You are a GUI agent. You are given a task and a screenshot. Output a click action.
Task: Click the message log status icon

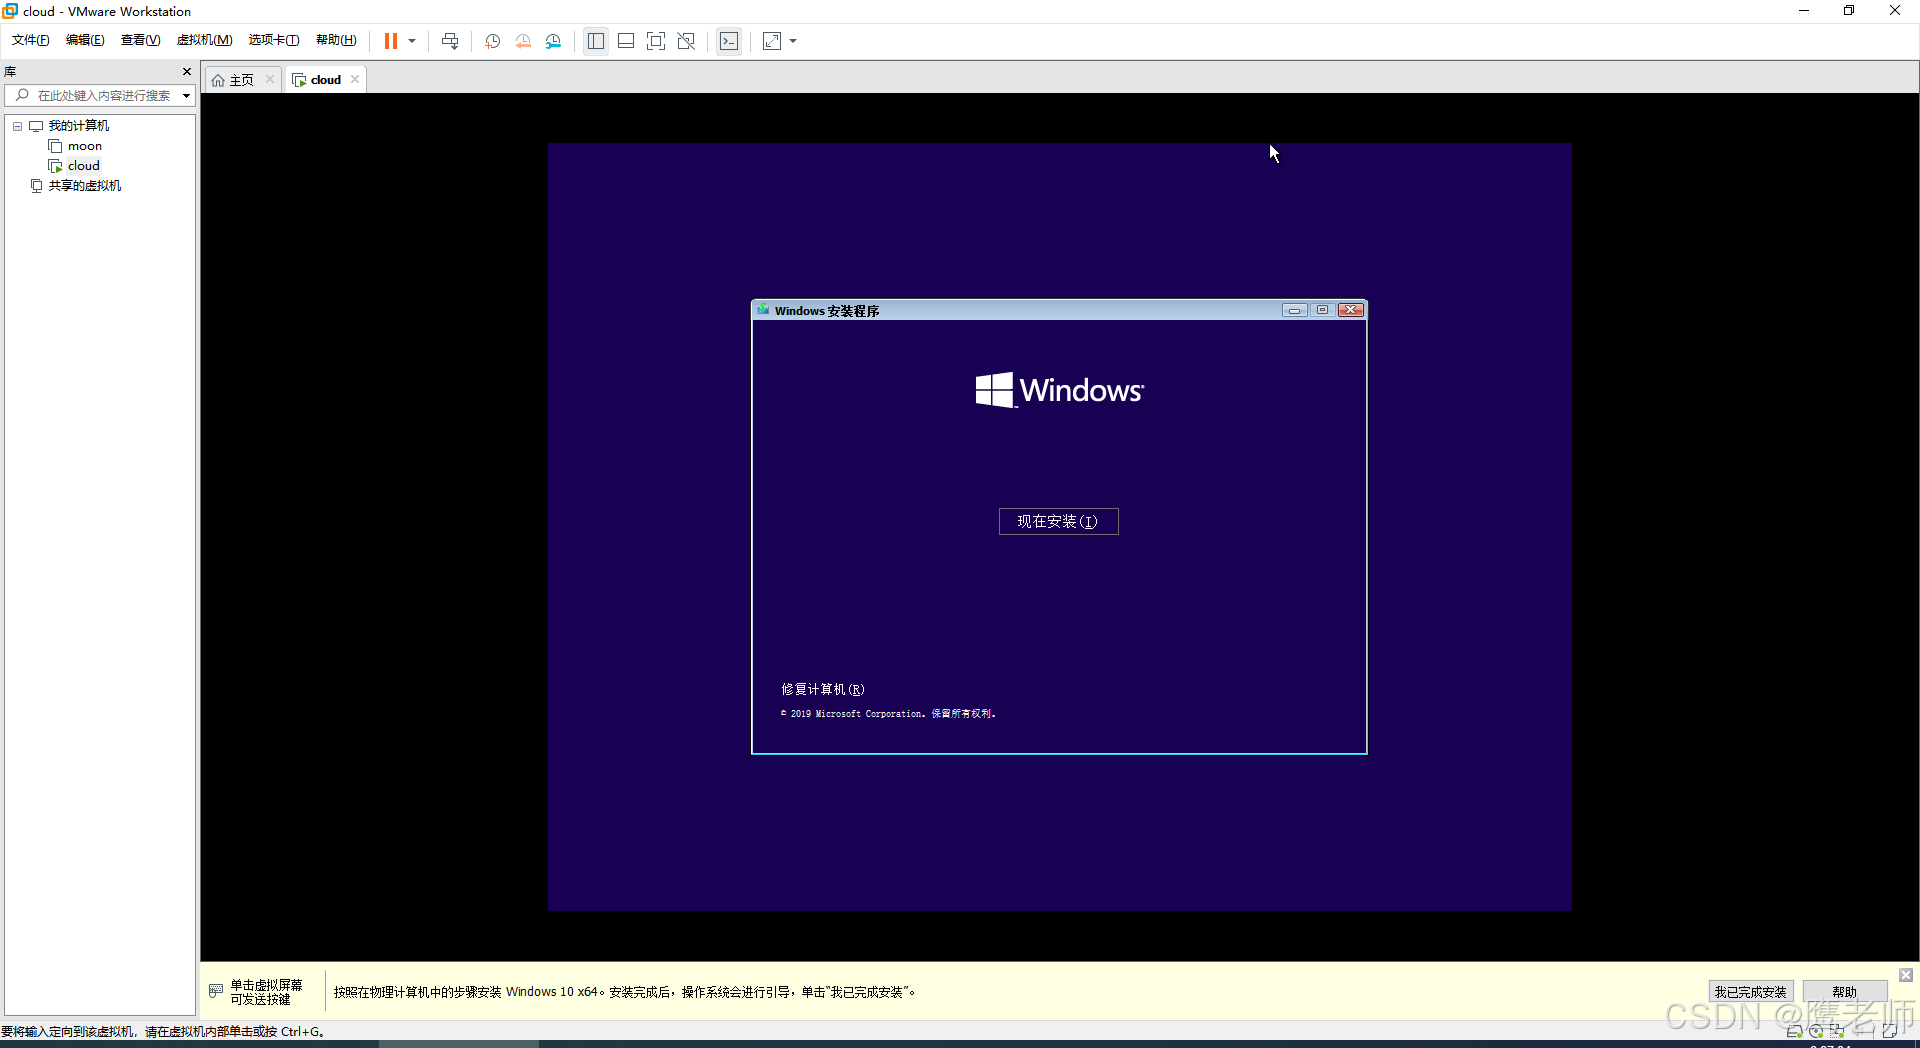coord(1890,1031)
